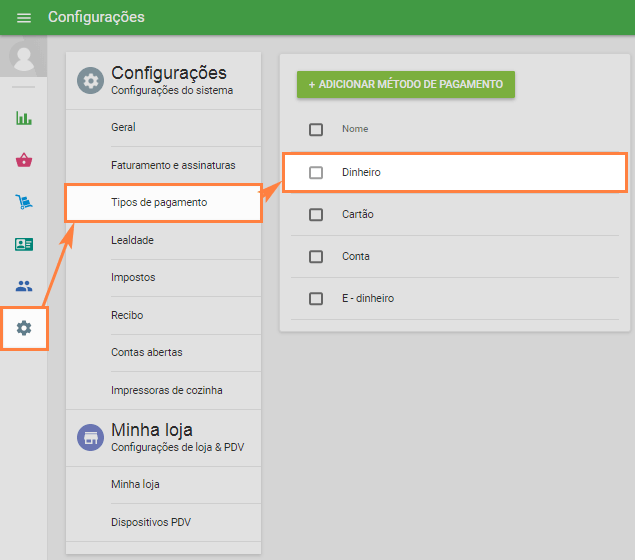Viewport: 635px width, 560px height.
Task: Open Dispositivos PDV settings
Action: coord(164,522)
